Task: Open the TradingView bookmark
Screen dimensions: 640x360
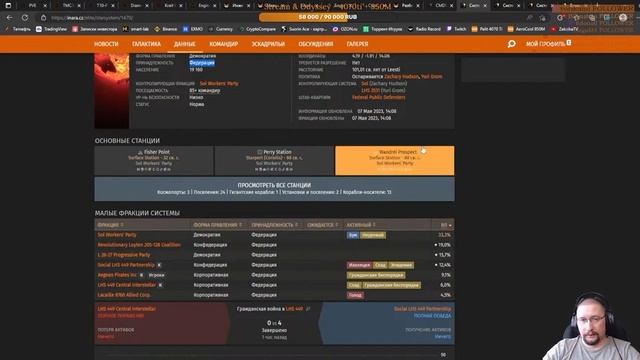Action: [x=51, y=29]
